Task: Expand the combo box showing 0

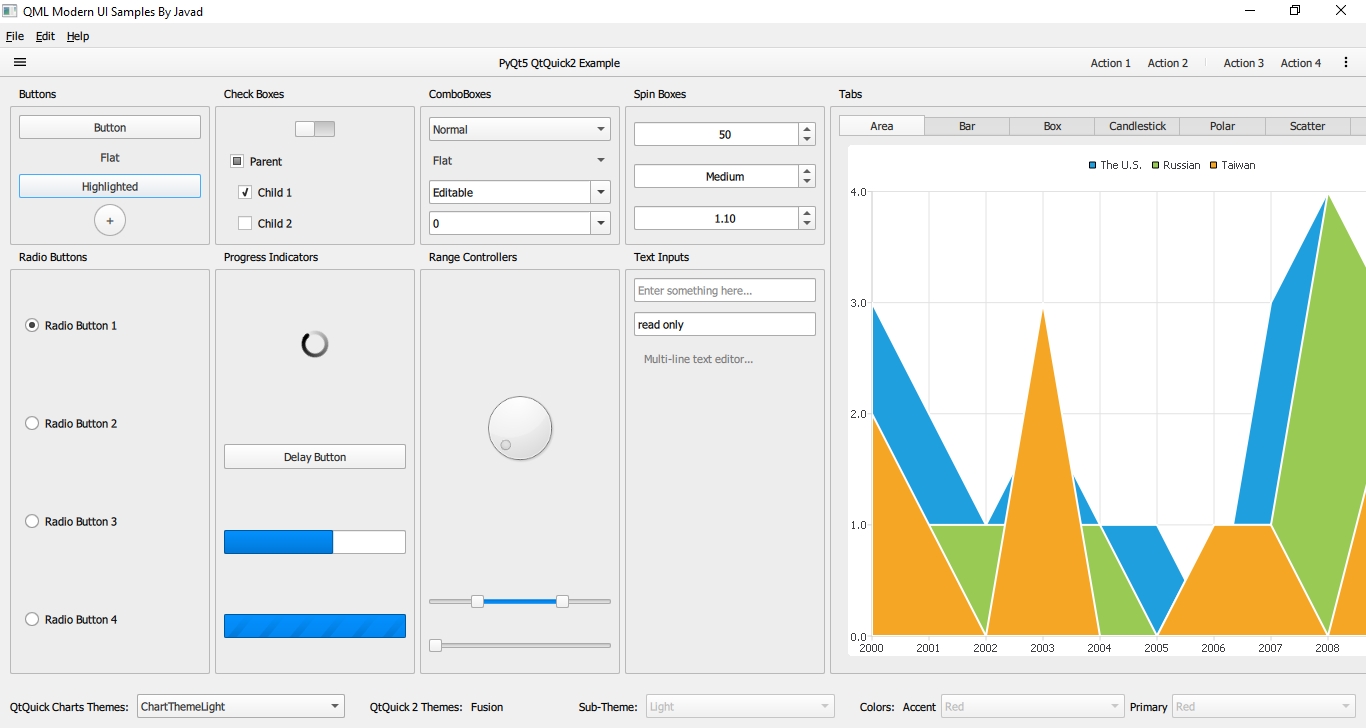Action: pos(601,223)
